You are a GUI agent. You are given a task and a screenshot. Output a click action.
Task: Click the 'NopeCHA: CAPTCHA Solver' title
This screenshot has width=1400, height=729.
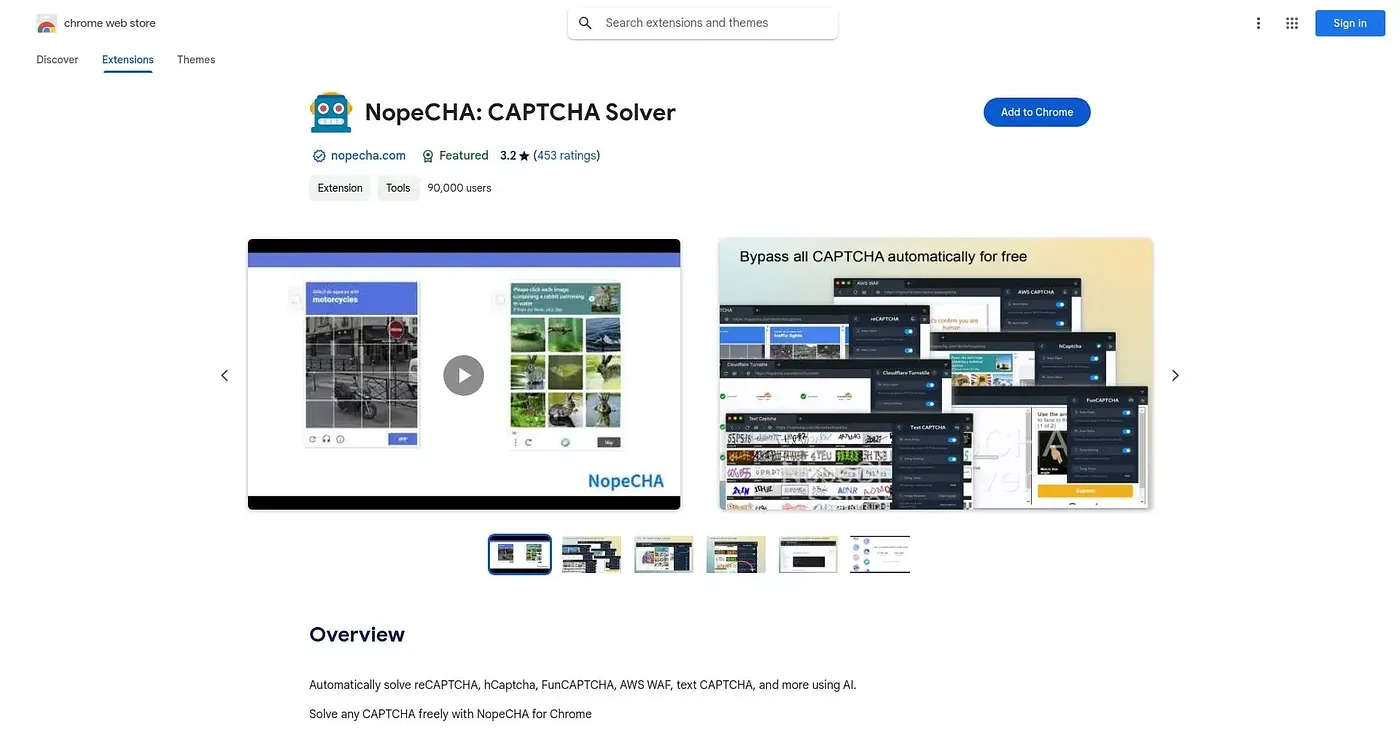(520, 112)
